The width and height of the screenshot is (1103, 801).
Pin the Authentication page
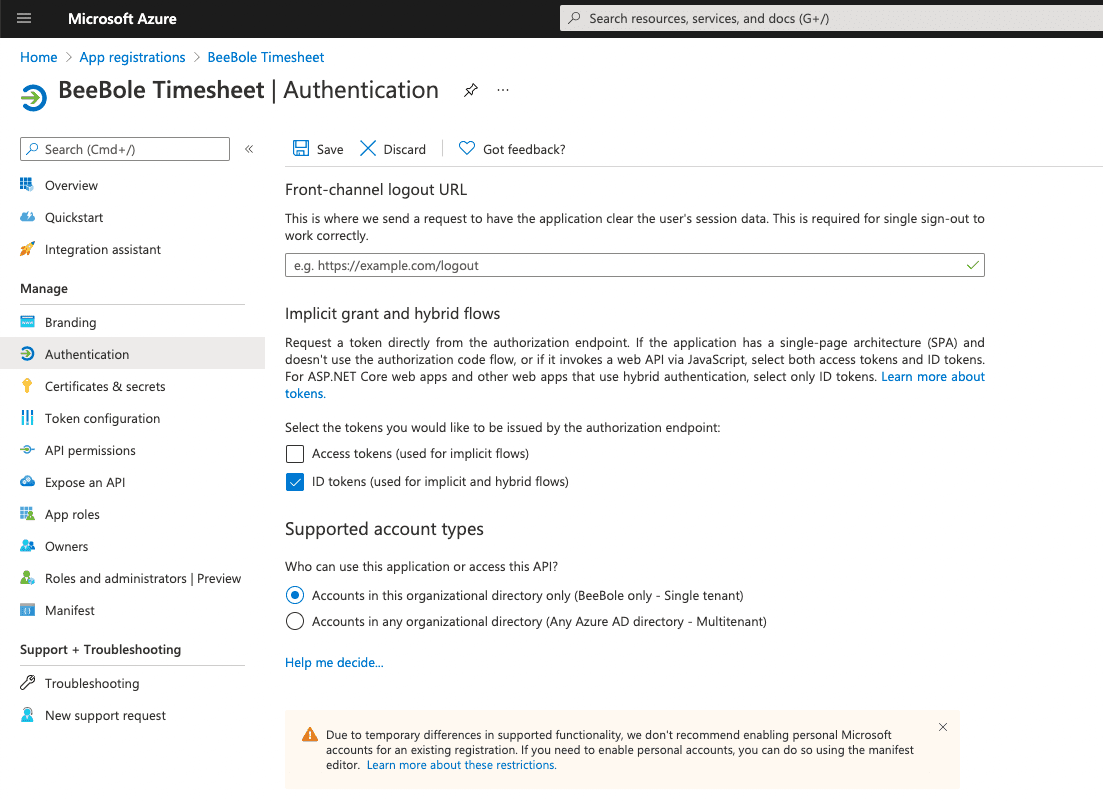(470, 89)
